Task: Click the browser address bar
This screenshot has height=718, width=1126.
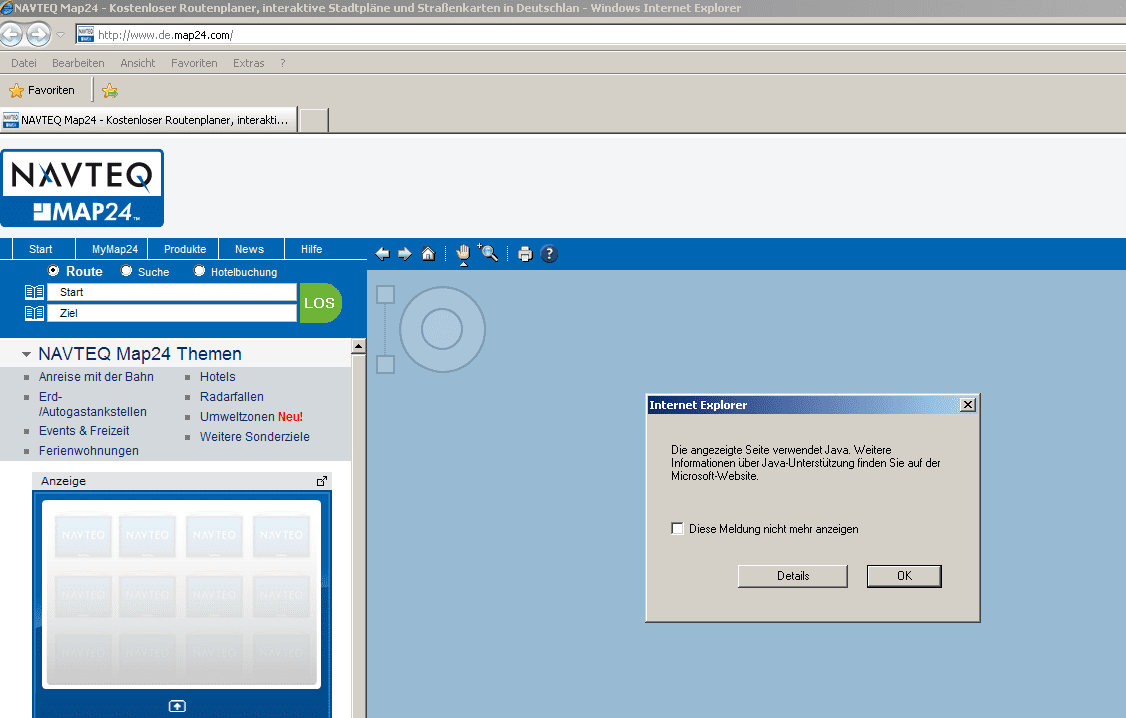Action: pos(600,34)
